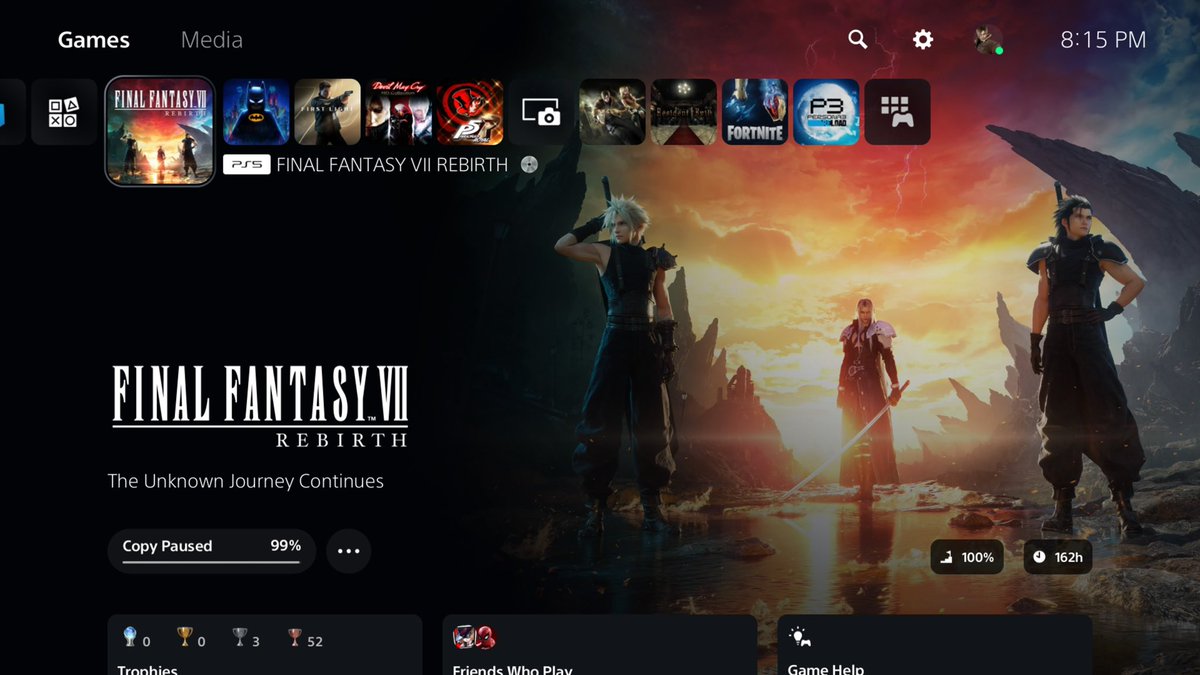Click the bronze trophy icon showing 52
This screenshot has height=675, width=1200.
[x=294, y=637]
